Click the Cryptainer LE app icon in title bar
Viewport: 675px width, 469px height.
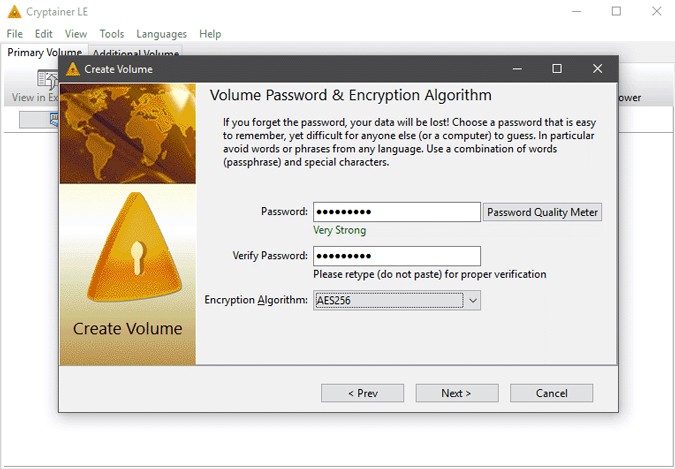tap(14, 12)
